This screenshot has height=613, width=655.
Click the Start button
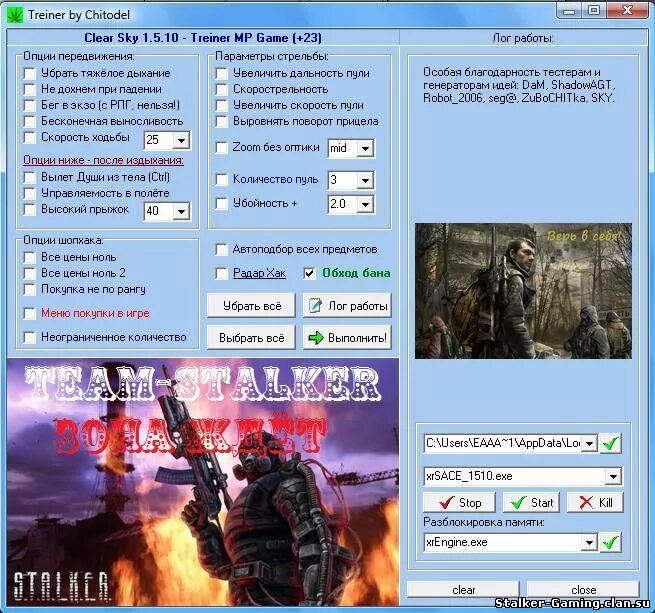click(x=531, y=502)
